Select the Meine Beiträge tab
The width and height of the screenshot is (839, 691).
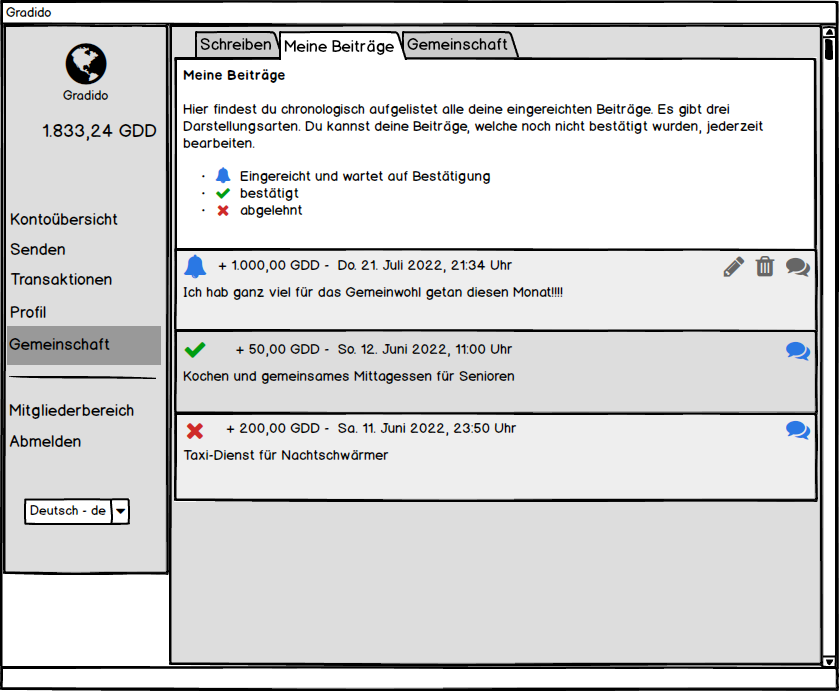(339, 46)
